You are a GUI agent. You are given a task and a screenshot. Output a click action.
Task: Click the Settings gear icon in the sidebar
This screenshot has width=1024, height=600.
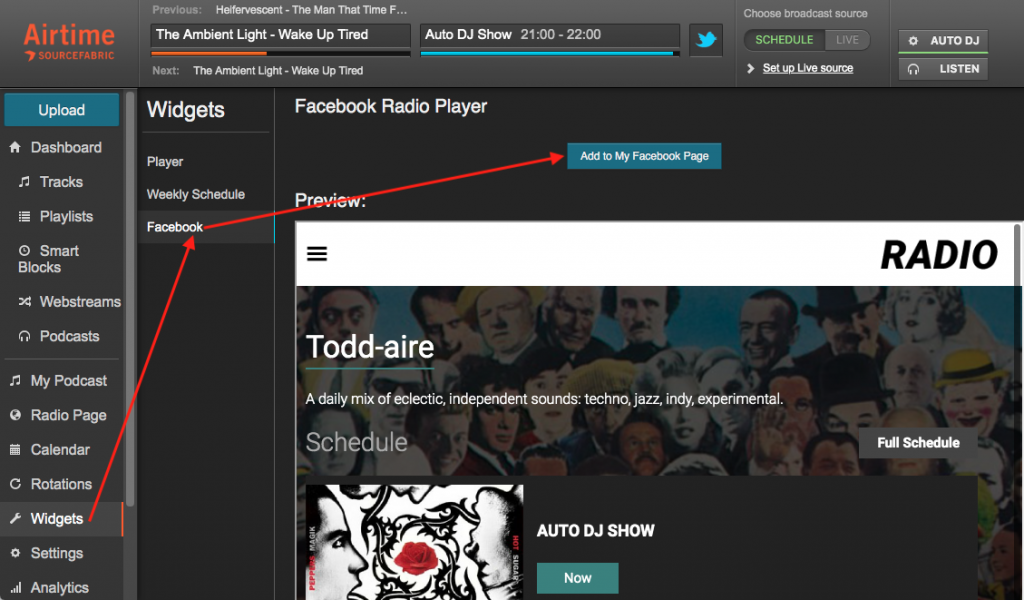(15, 554)
